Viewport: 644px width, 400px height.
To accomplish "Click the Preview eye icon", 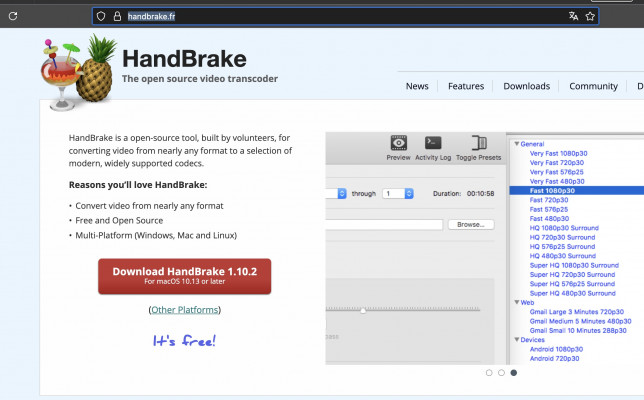I will click(x=398, y=144).
